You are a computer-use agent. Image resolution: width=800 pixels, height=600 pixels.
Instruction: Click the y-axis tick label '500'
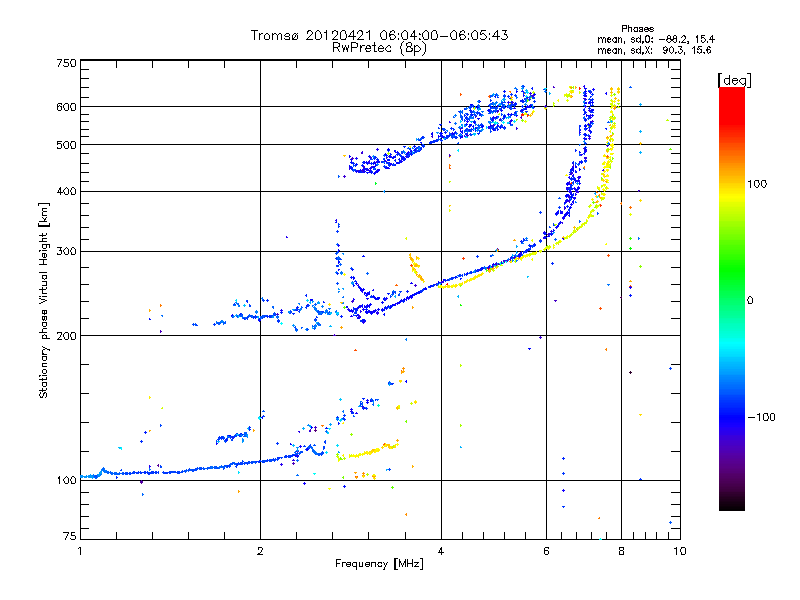(67, 145)
